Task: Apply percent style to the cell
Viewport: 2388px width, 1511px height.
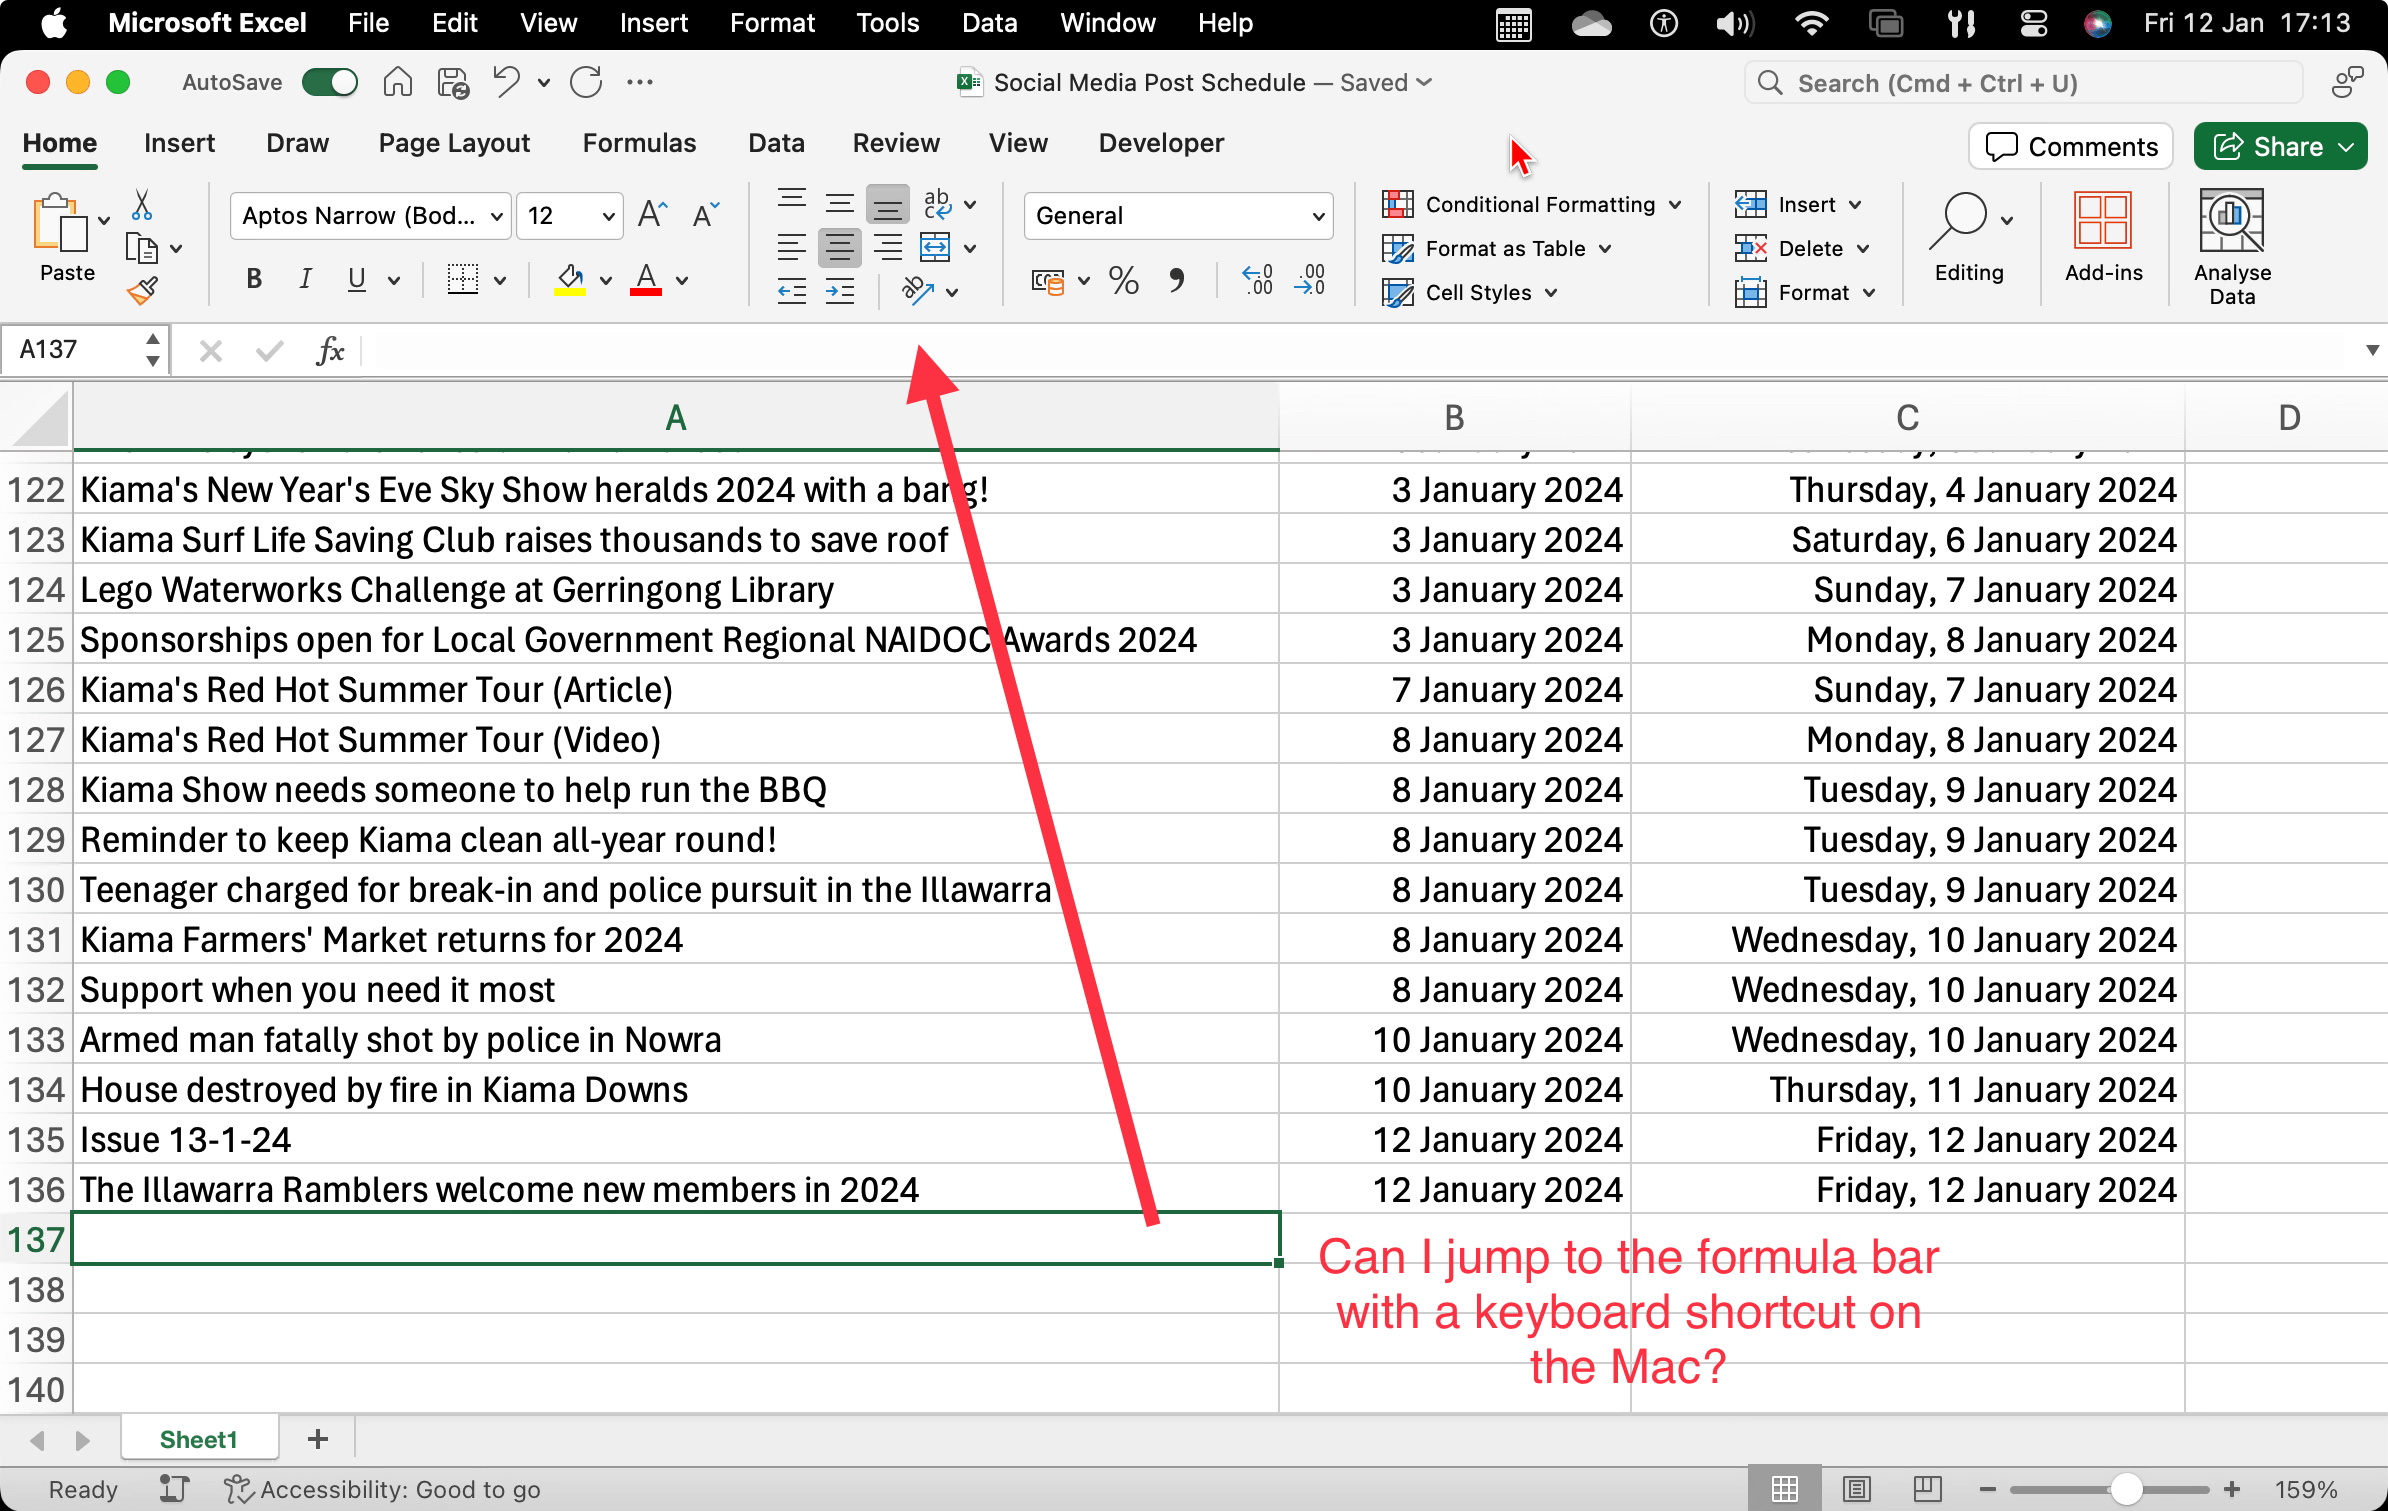Action: [x=1123, y=281]
